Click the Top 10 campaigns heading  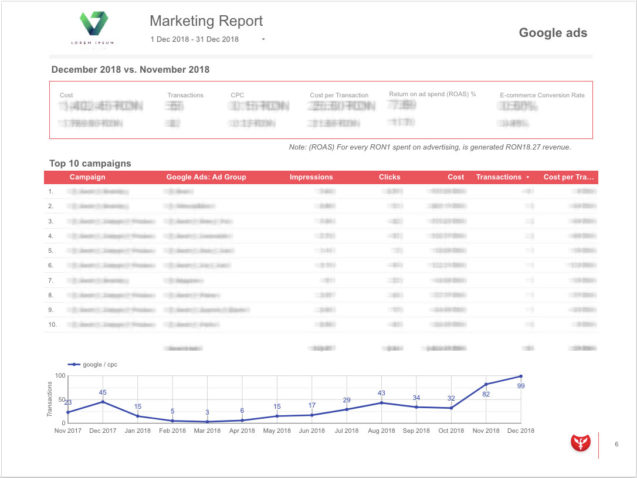[90, 163]
